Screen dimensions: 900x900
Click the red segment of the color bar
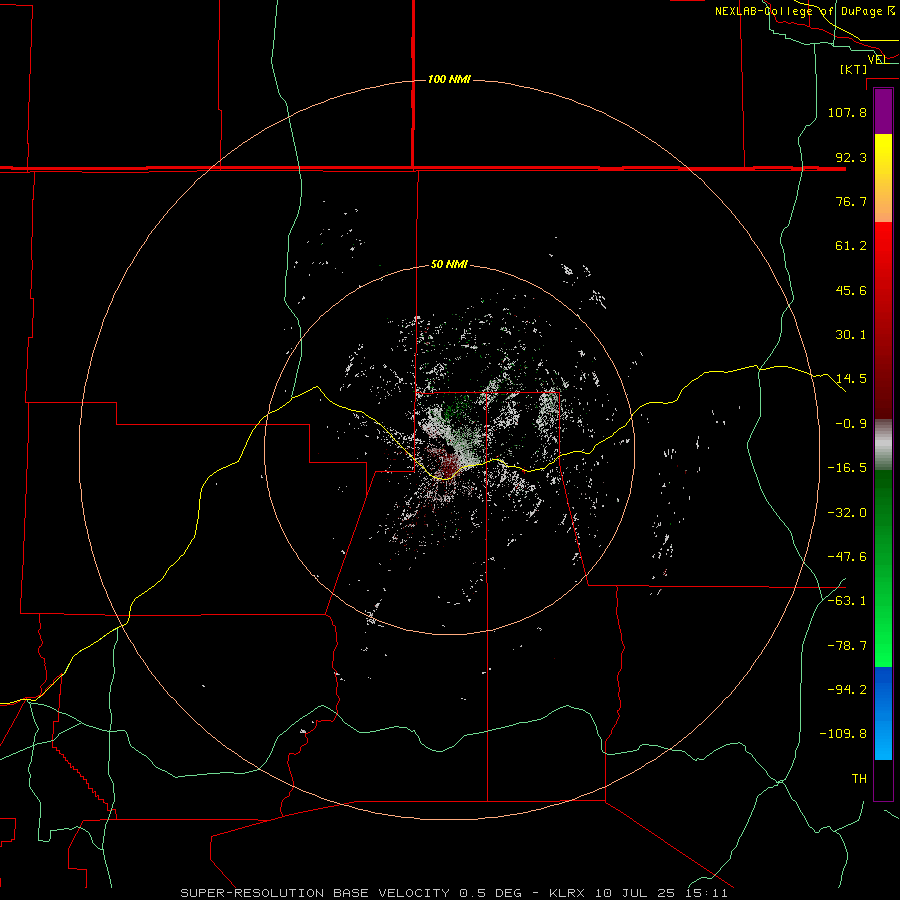(883, 320)
